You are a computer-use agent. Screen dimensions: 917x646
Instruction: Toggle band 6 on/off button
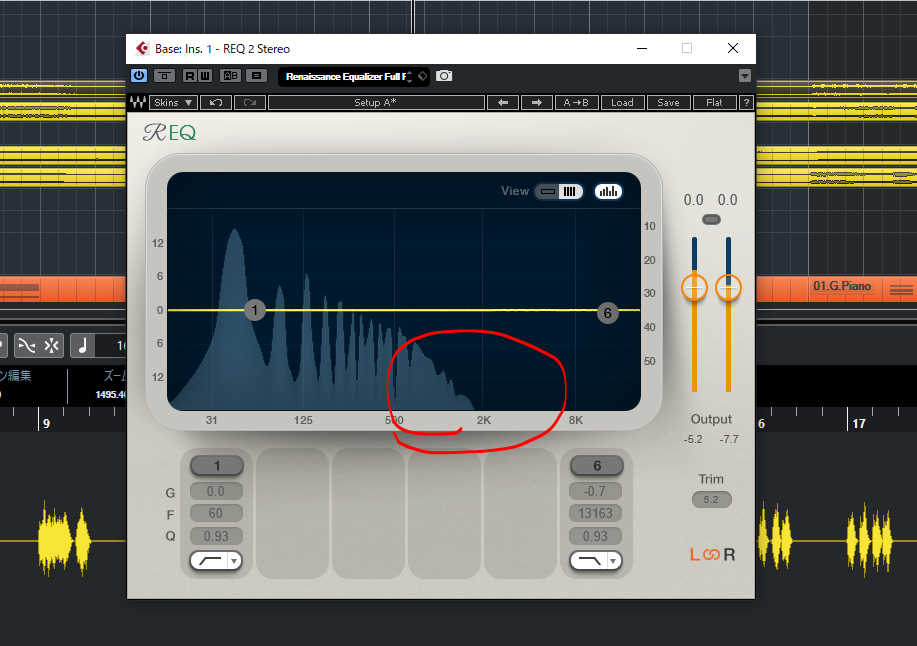(597, 466)
